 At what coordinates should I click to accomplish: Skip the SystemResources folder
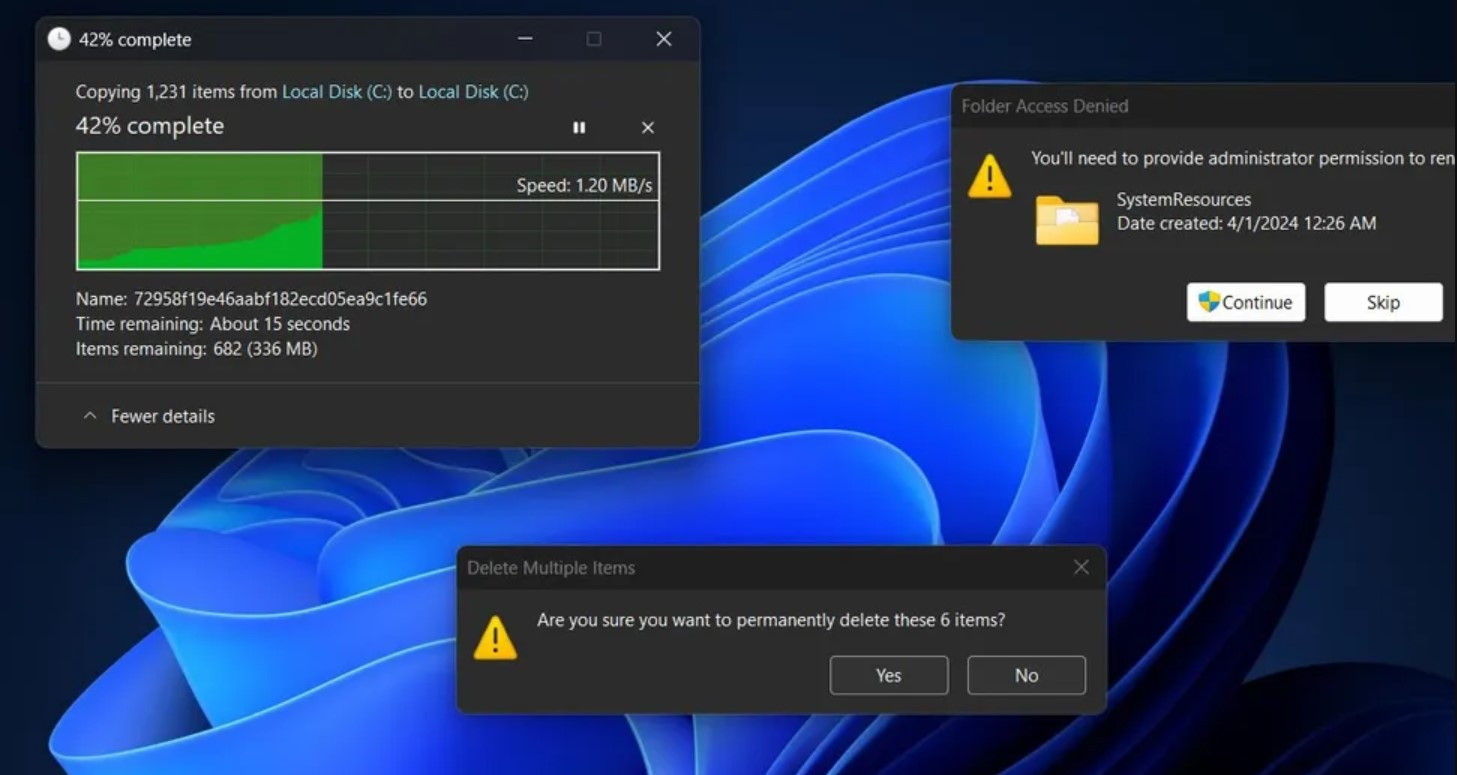(1383, 302)
